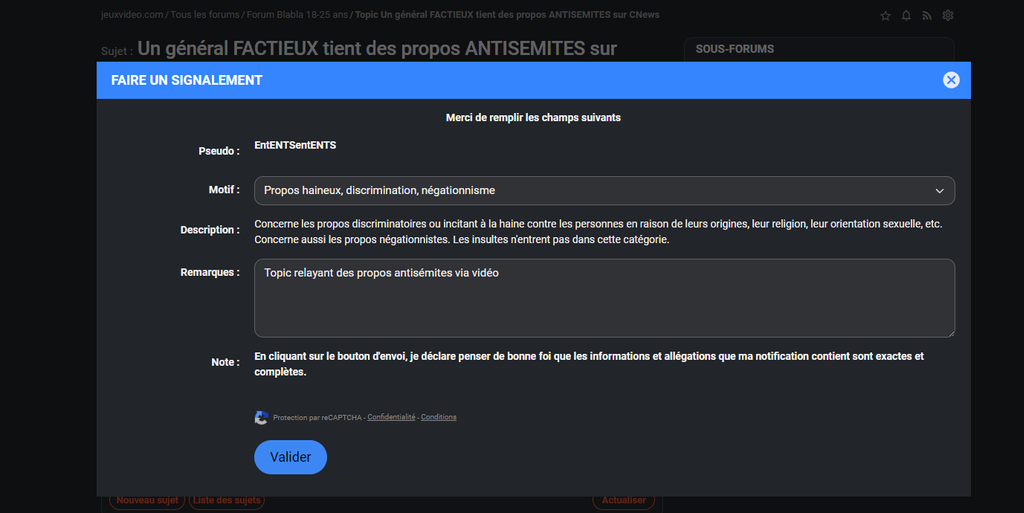This screenshot has width=1024, height=513.
Task: Click the SOUS-FORUMS panel header
Action: tap(735, 48)
